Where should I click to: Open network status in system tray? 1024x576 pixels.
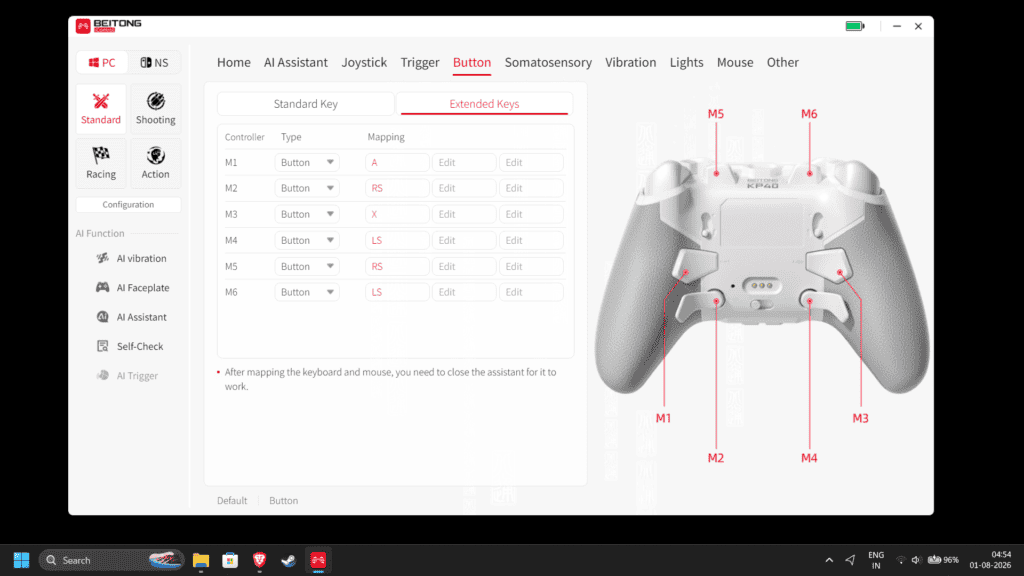point(900,560)
